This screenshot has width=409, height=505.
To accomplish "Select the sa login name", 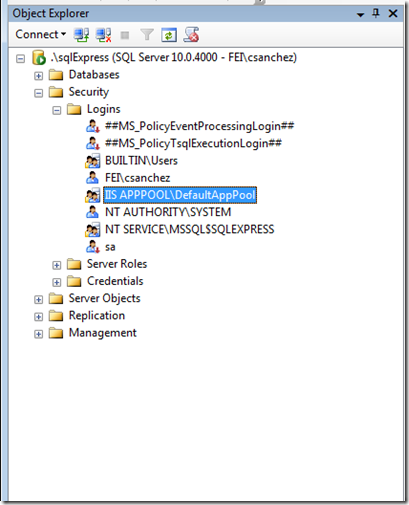I will [110, 247].
